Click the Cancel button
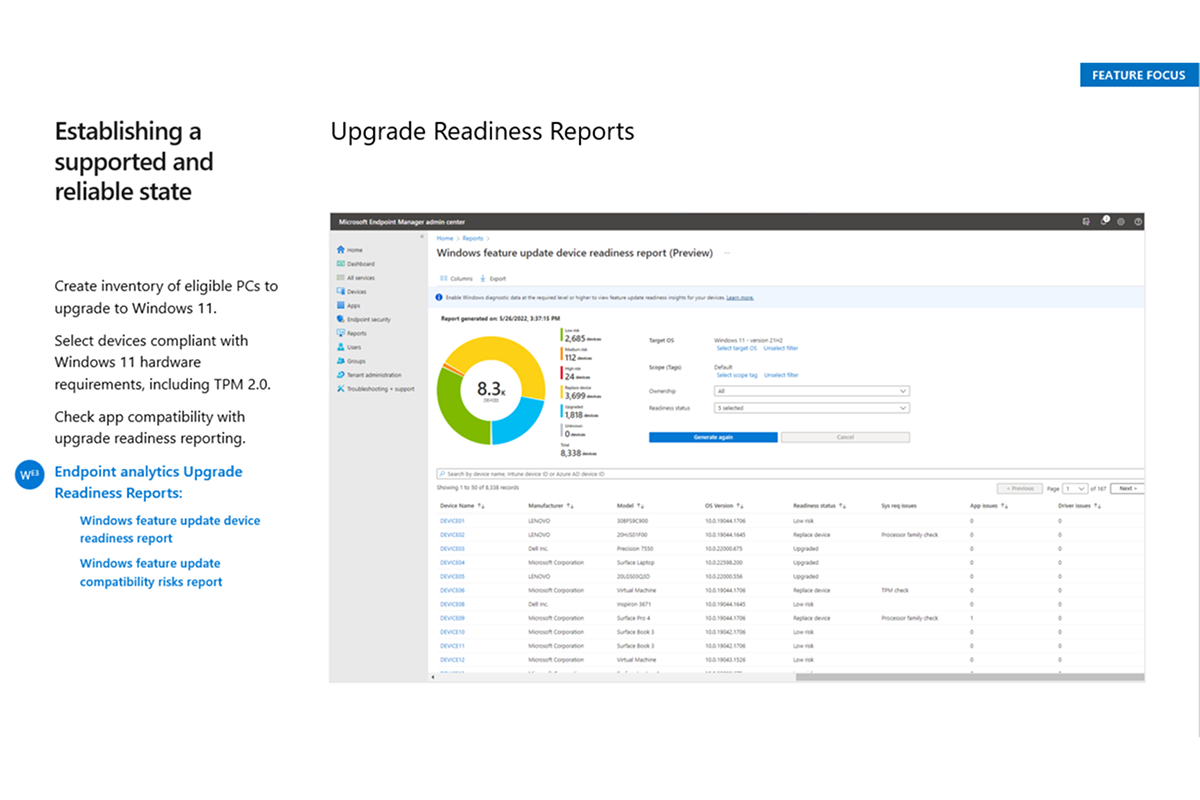This screenshot has height=800, width=1200. (x=845, y=437)
